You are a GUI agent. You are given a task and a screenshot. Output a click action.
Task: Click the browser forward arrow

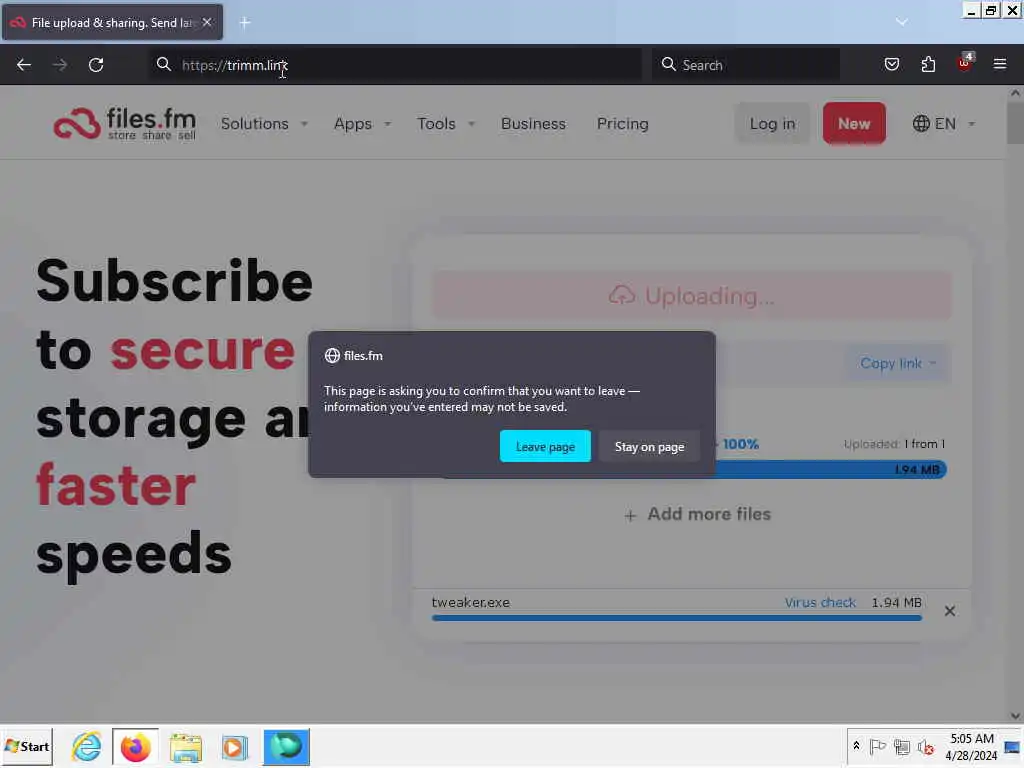pyautogui.click(x=59, y=65)
